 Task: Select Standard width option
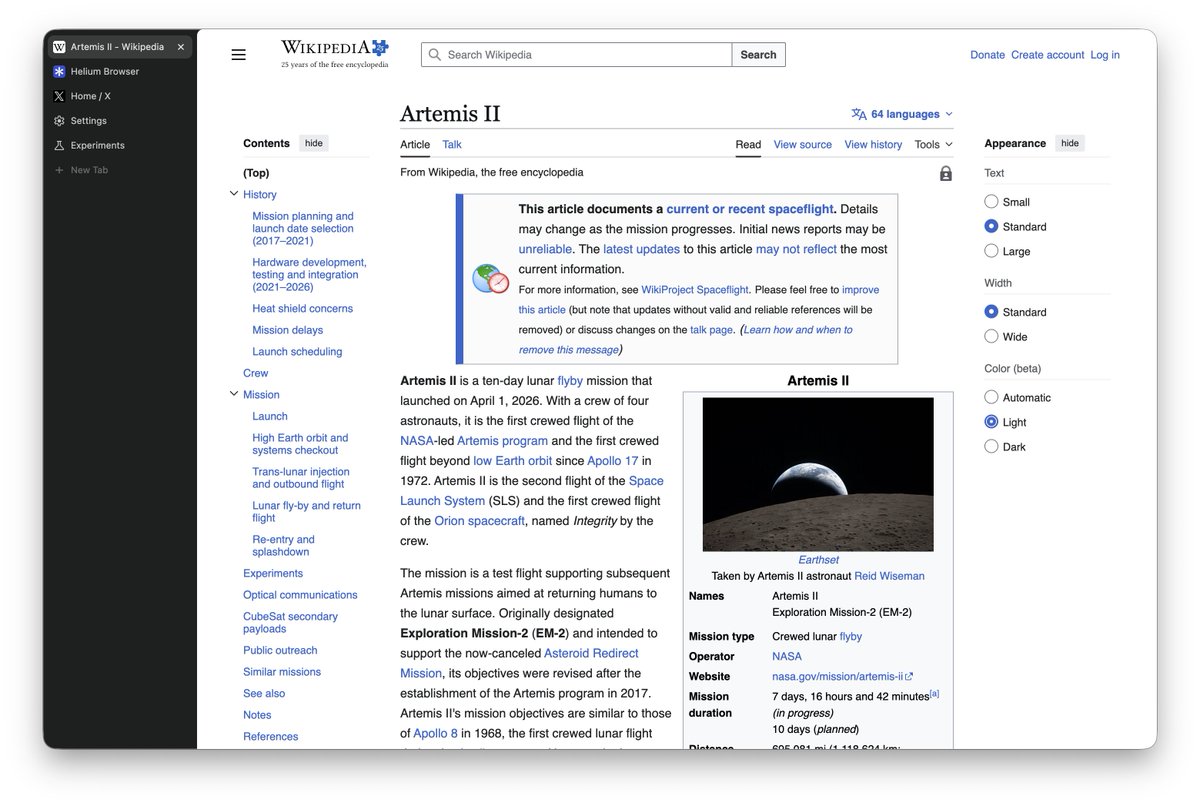coord(991,312)
